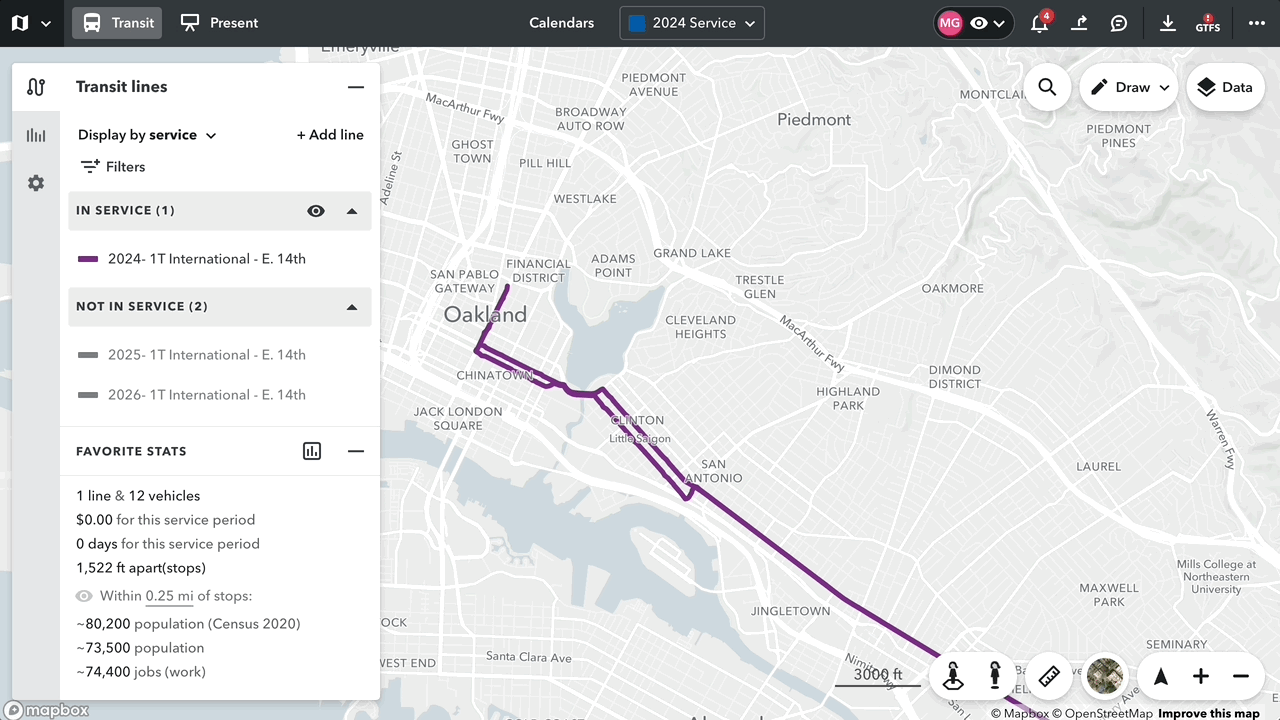Toggle the stops radius eye icon
The width and height of the screenshot is (1280, 720).
pyautogui.click(x=85, y=596)
